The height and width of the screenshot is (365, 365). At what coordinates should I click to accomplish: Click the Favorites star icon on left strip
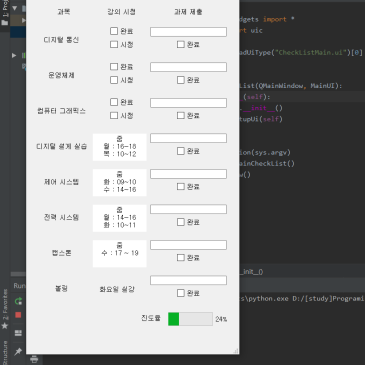point(5,326)
